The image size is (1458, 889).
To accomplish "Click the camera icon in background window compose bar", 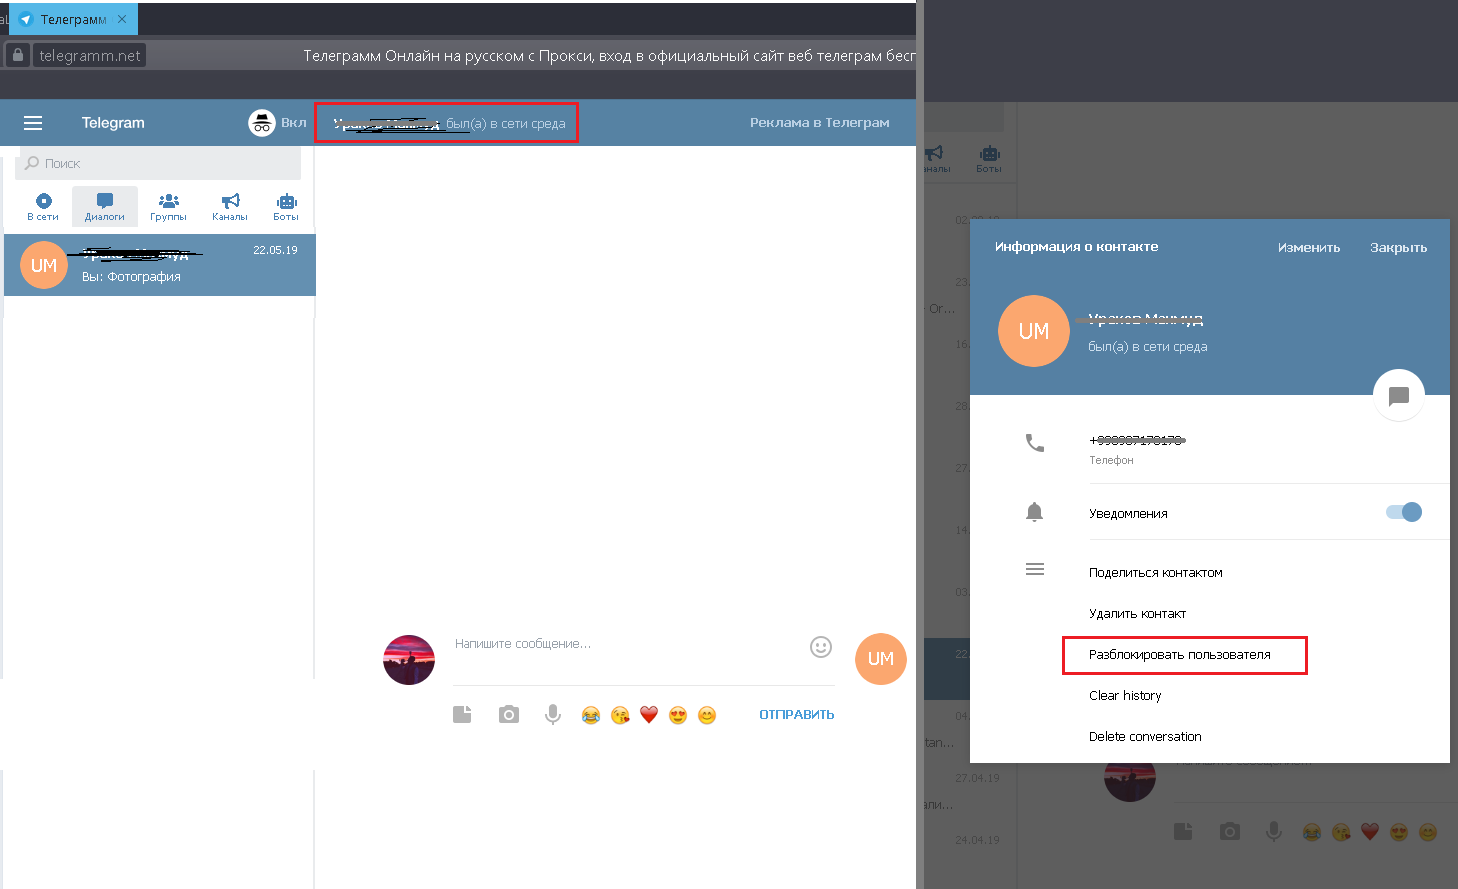I will pyautogui.click(x=1230, y=832).
